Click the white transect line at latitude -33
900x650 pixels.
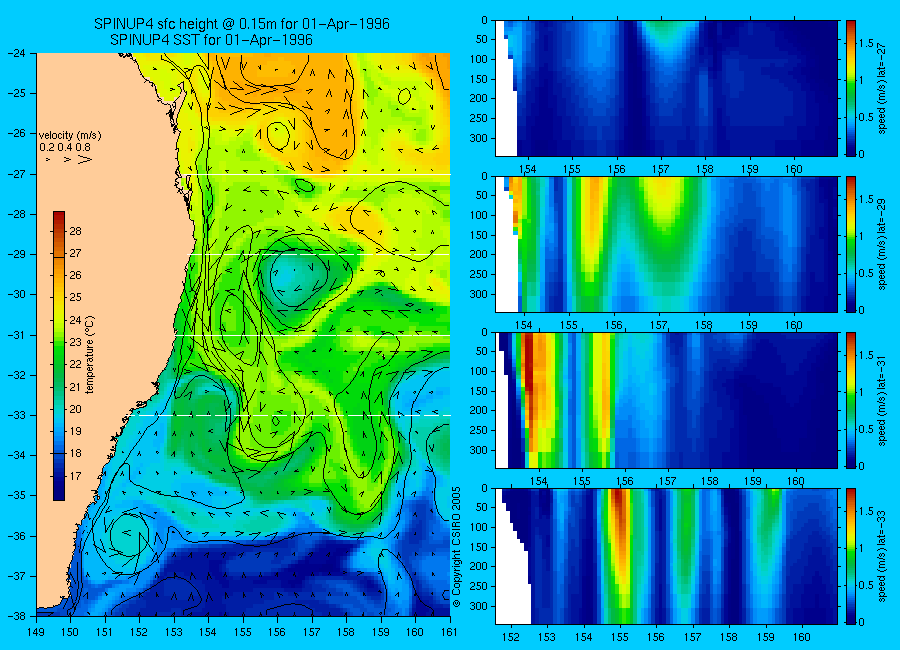tap(294, 415)
